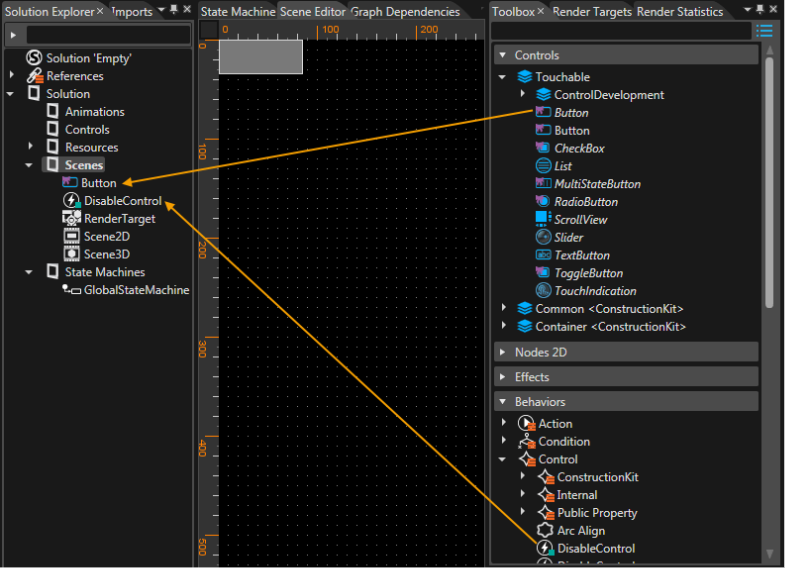Expand the References node
The height and width of the screenshot is (569, 786).
[x=12, y=75]
